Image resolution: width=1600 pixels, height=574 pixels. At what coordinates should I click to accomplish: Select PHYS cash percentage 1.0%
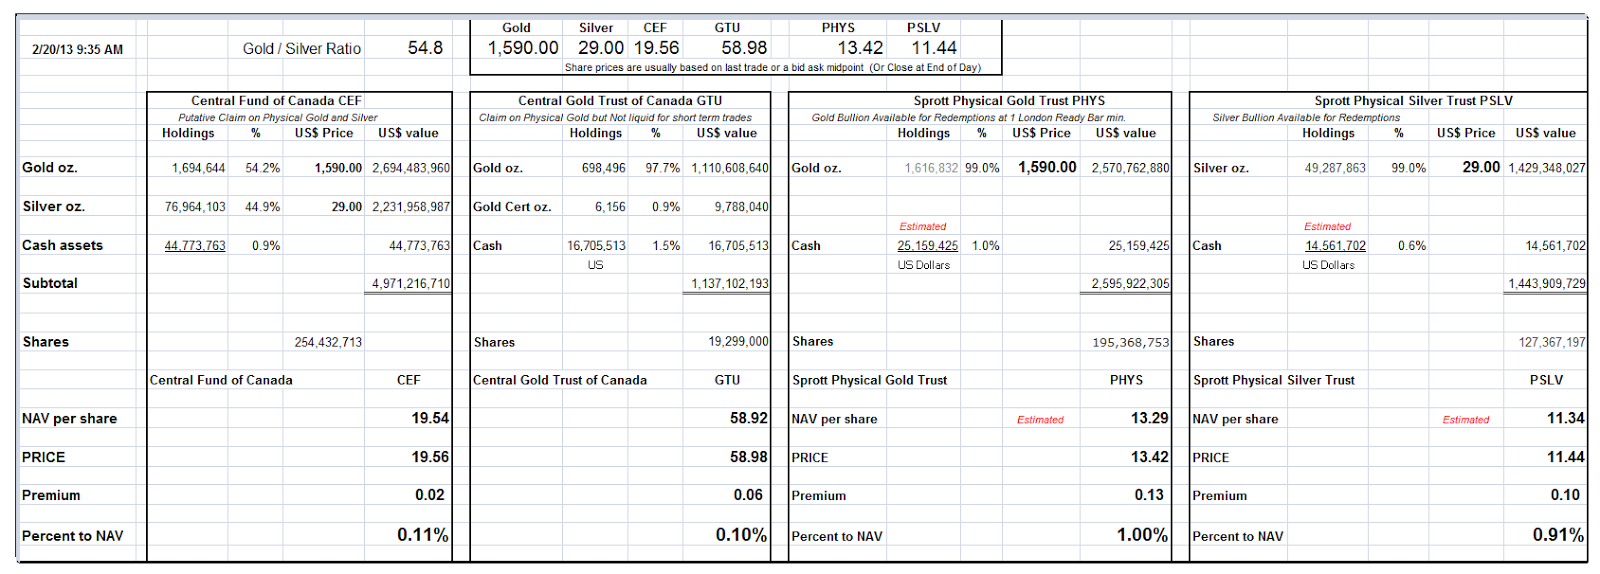coord(985,246)
